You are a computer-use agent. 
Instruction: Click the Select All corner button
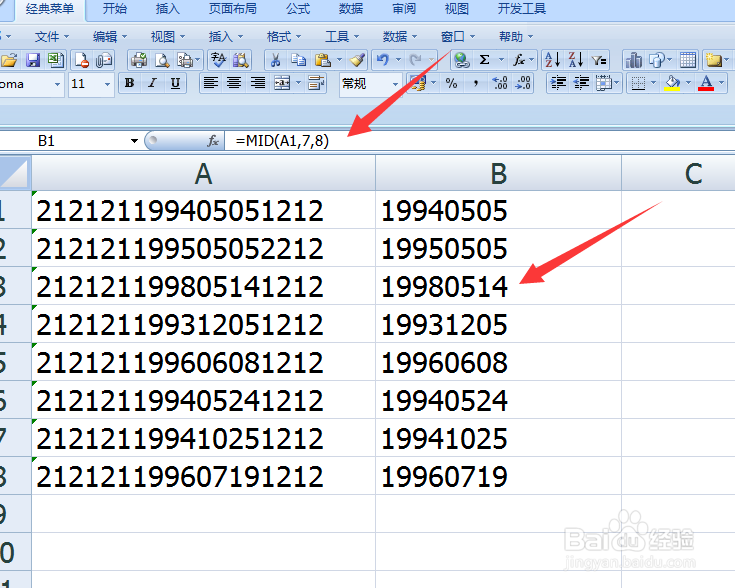[15, 173]
